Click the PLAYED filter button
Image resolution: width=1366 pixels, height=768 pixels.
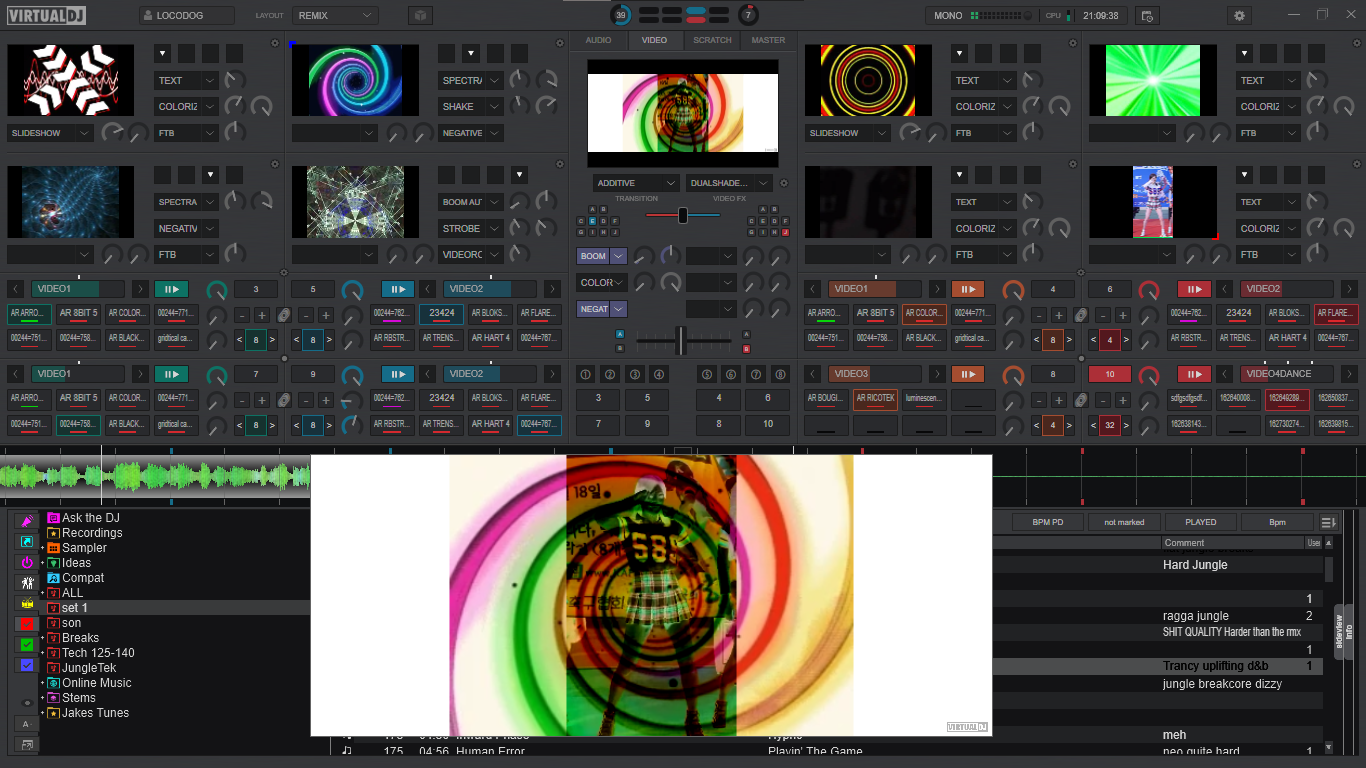[x=1200, y=522]
